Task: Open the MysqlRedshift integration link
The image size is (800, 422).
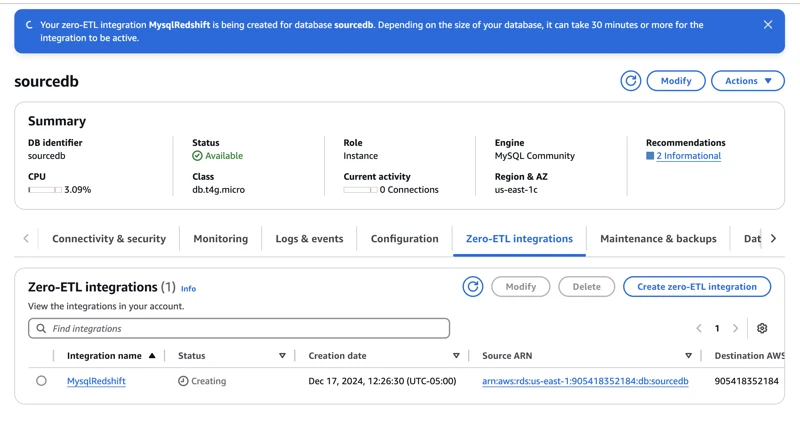Action: pyautogui.click(x=96, y=381)
